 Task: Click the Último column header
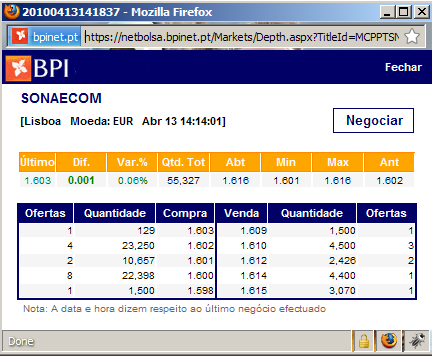tap(37, 162)
